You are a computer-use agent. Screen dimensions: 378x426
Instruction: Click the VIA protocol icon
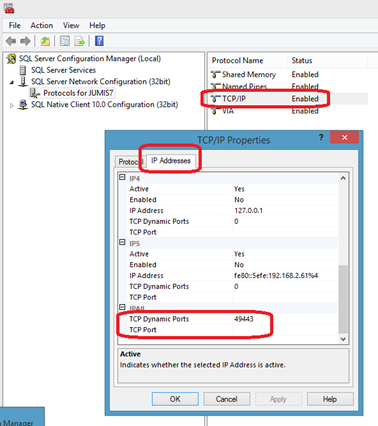[216, 111]
